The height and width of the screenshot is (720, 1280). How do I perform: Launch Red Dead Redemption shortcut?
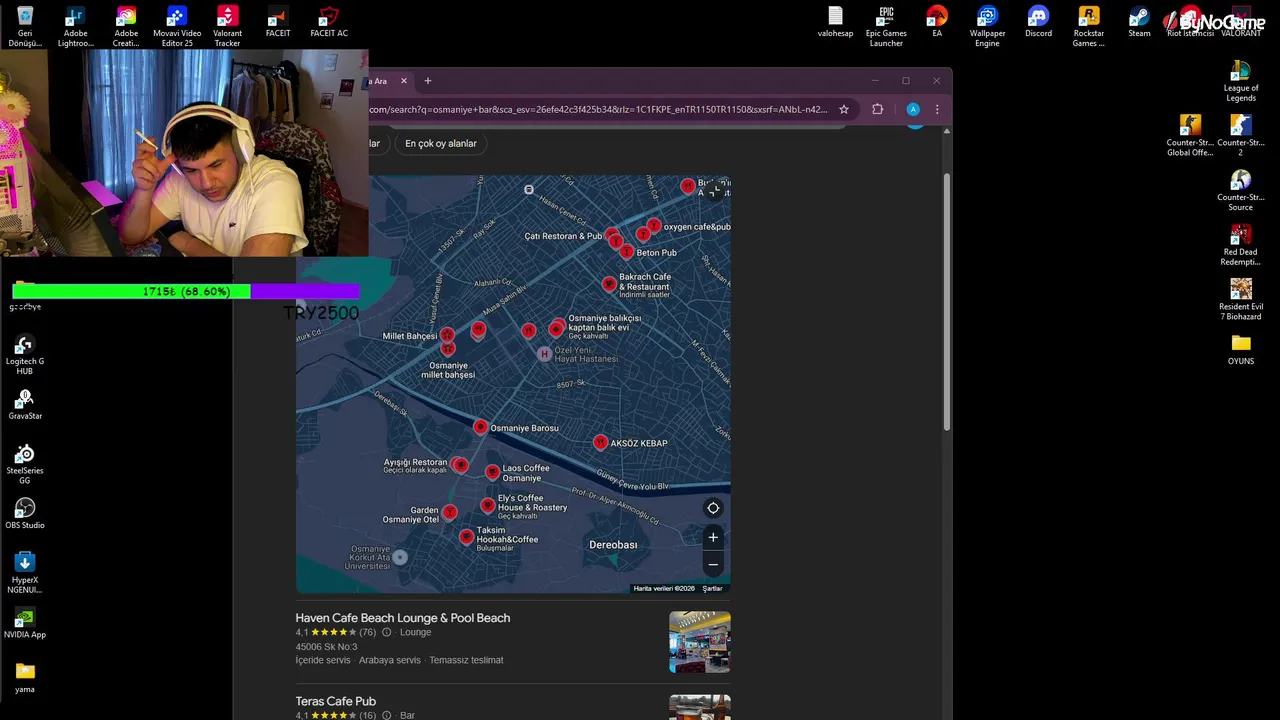1241,245
